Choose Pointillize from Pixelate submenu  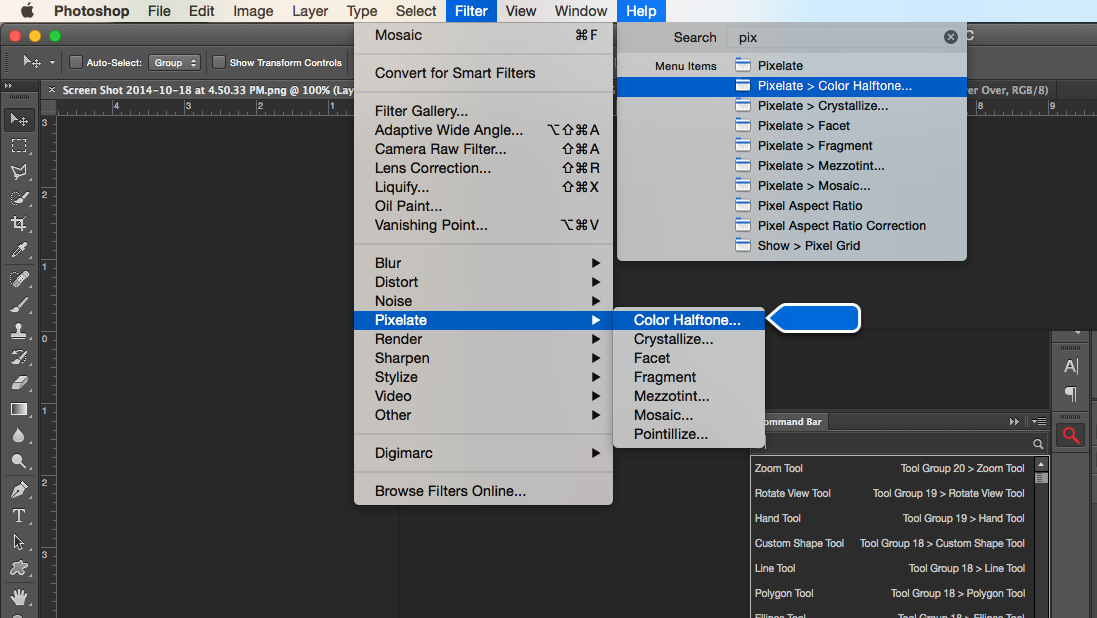coord(688,434)
